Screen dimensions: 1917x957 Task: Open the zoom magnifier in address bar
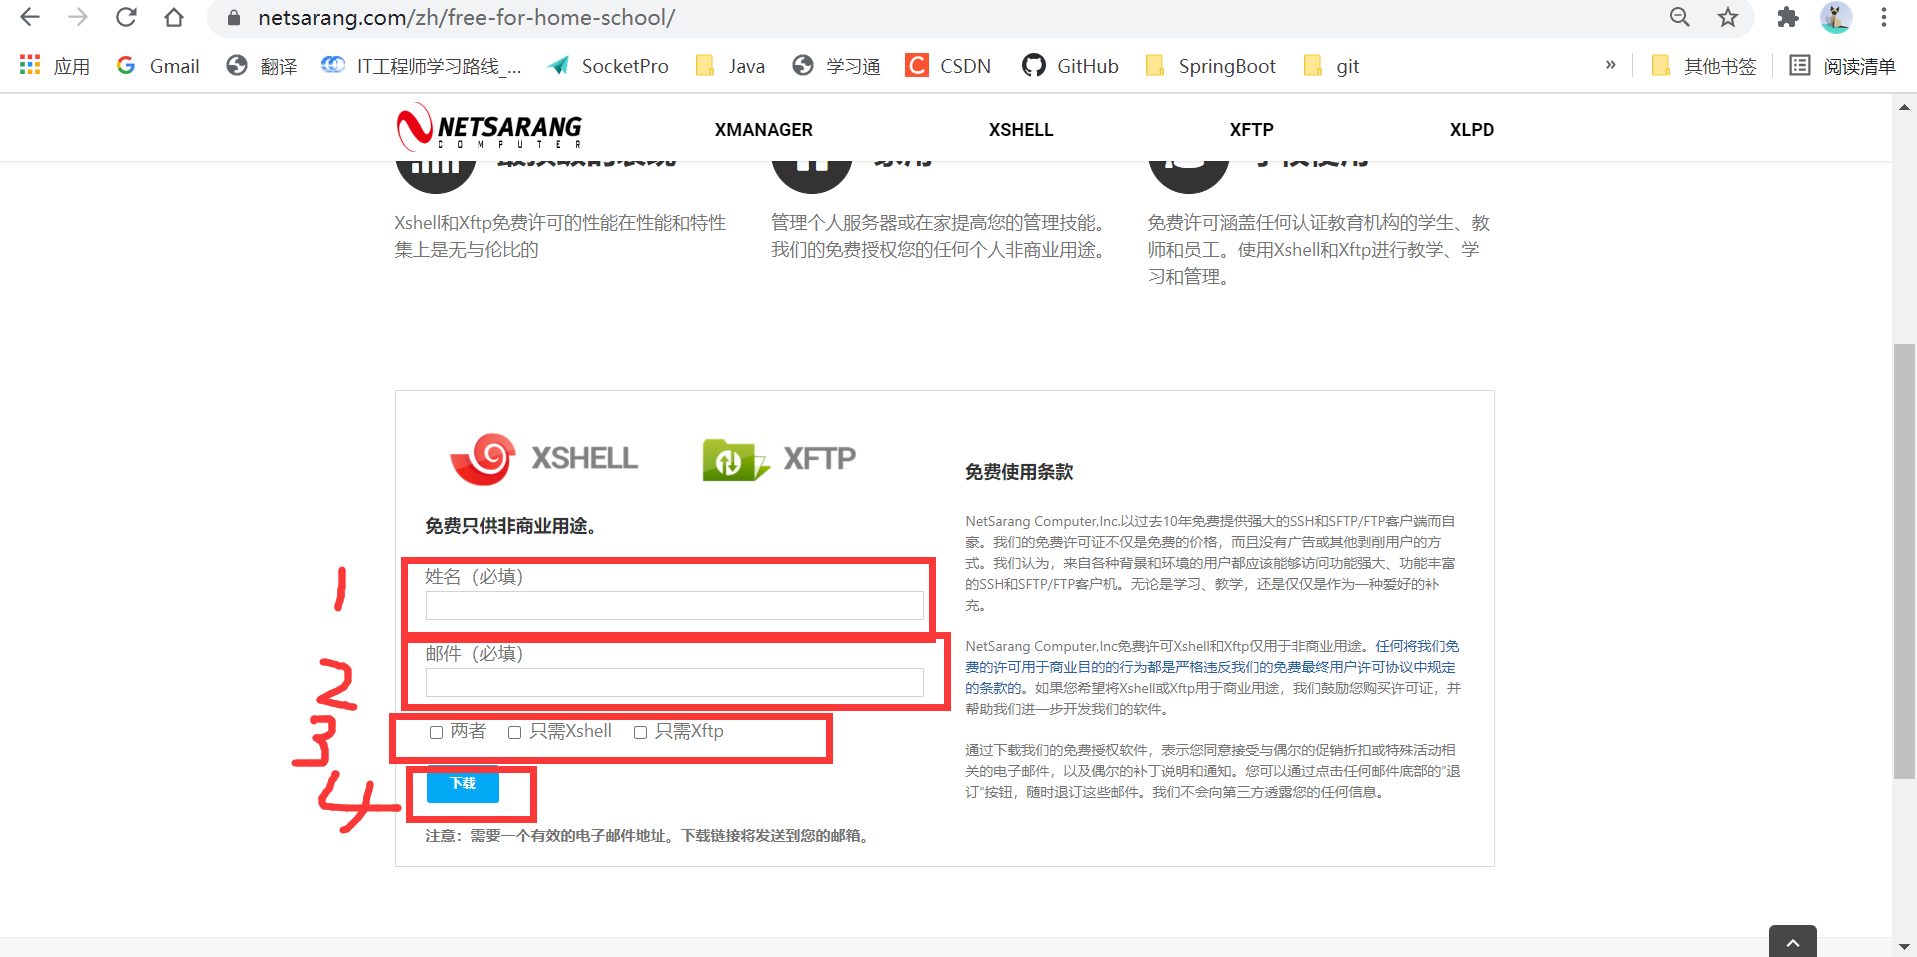tap(1680, 17)
